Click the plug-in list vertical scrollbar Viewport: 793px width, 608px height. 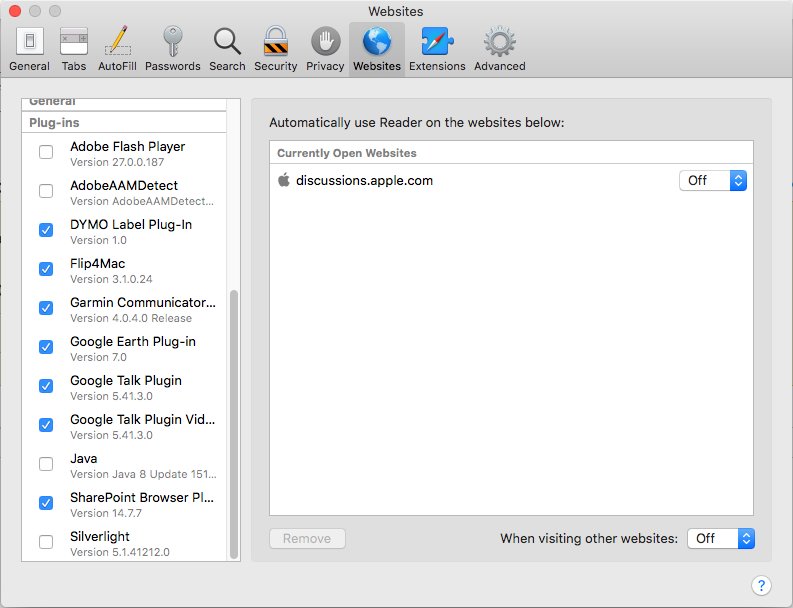pyautogui.click(x=234, y=424)
